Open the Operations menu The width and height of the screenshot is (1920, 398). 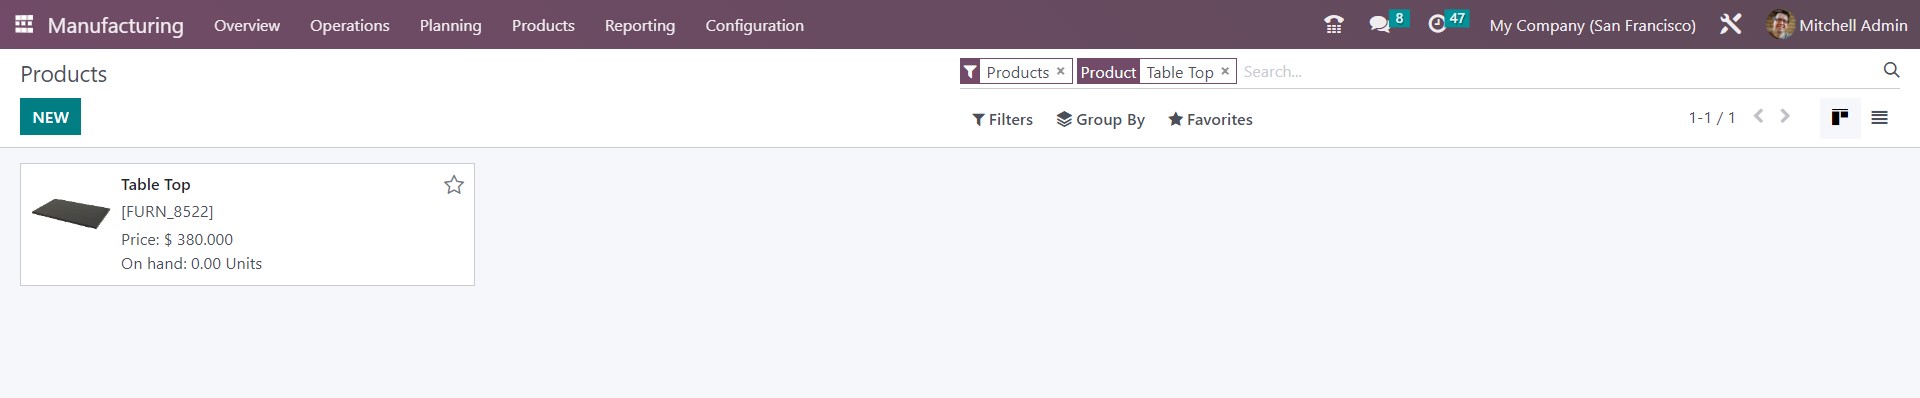coord(349,25)
